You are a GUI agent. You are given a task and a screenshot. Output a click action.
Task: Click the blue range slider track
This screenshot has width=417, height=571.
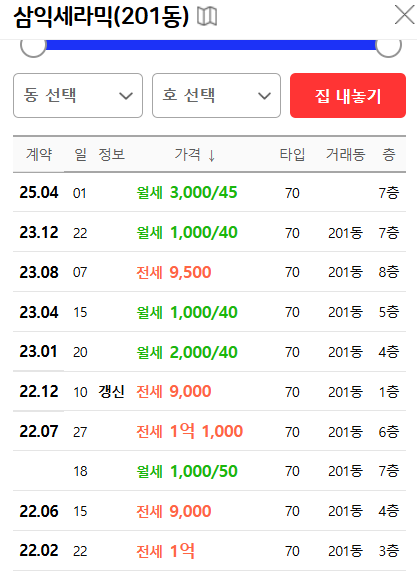click(x=211, y=45)
